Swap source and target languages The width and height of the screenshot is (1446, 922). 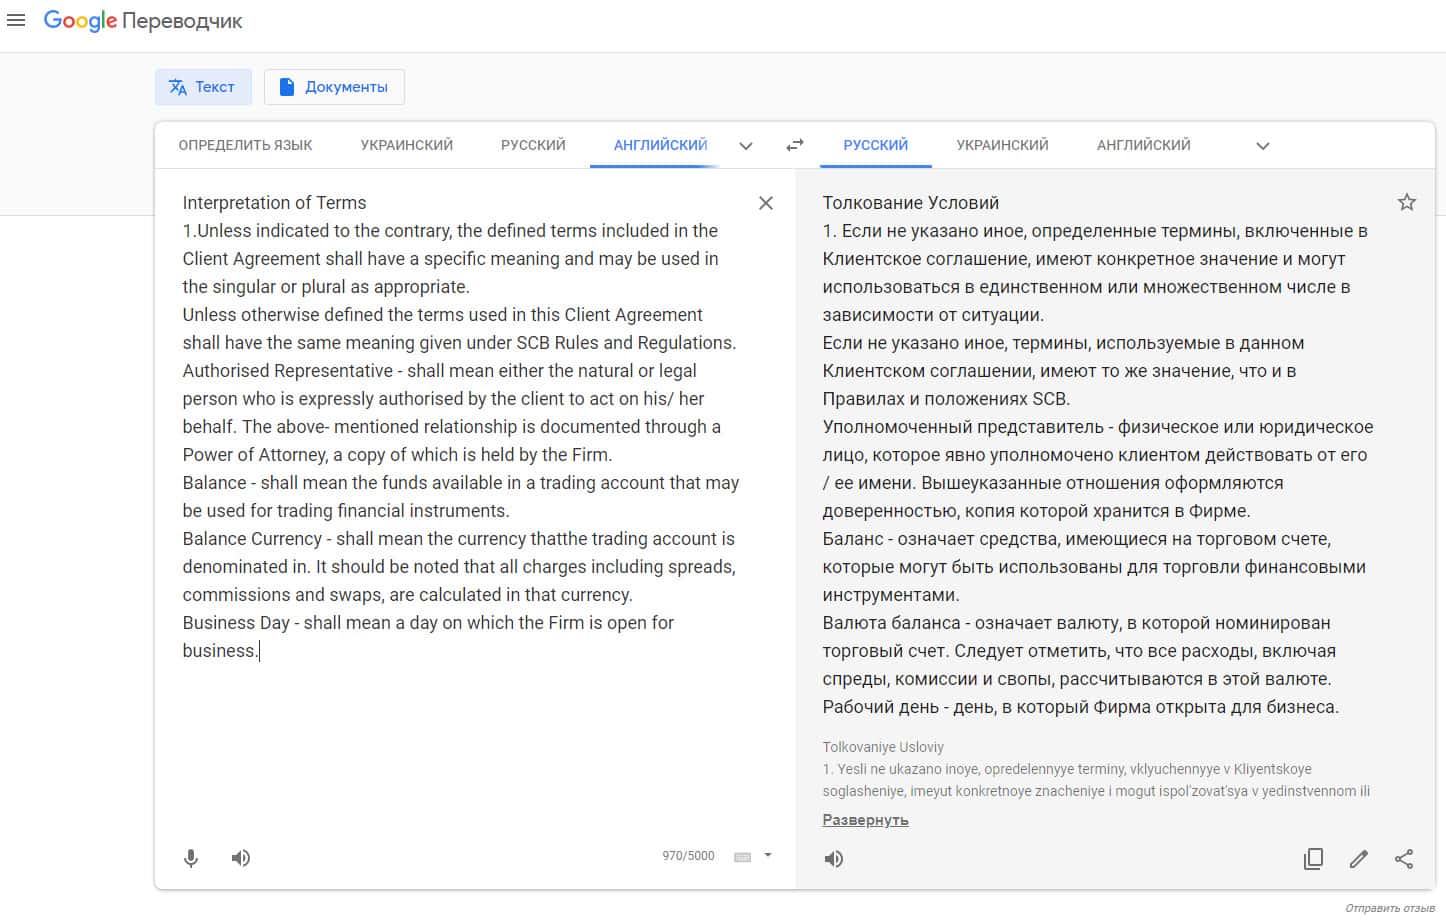point(795,145)
